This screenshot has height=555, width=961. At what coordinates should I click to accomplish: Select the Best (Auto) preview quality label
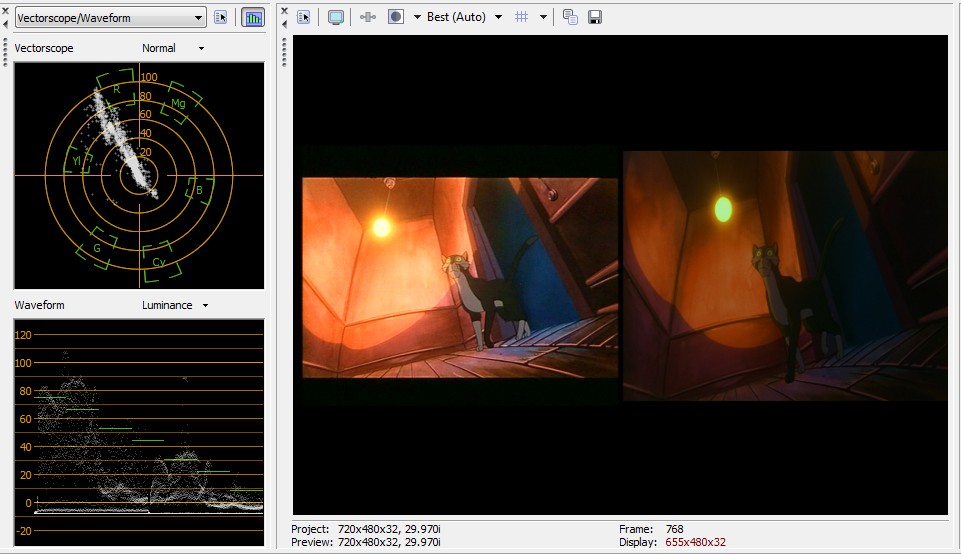pos(456,17)
